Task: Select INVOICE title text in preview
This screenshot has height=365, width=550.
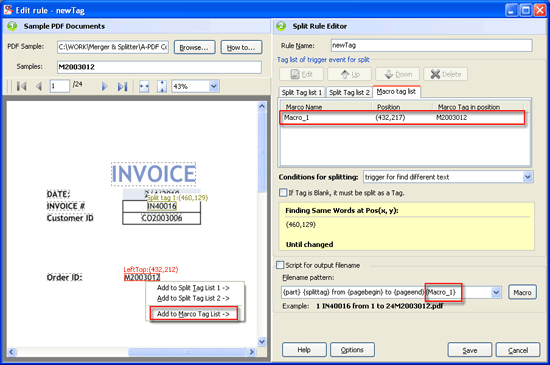Action: (x=153, y=174)
